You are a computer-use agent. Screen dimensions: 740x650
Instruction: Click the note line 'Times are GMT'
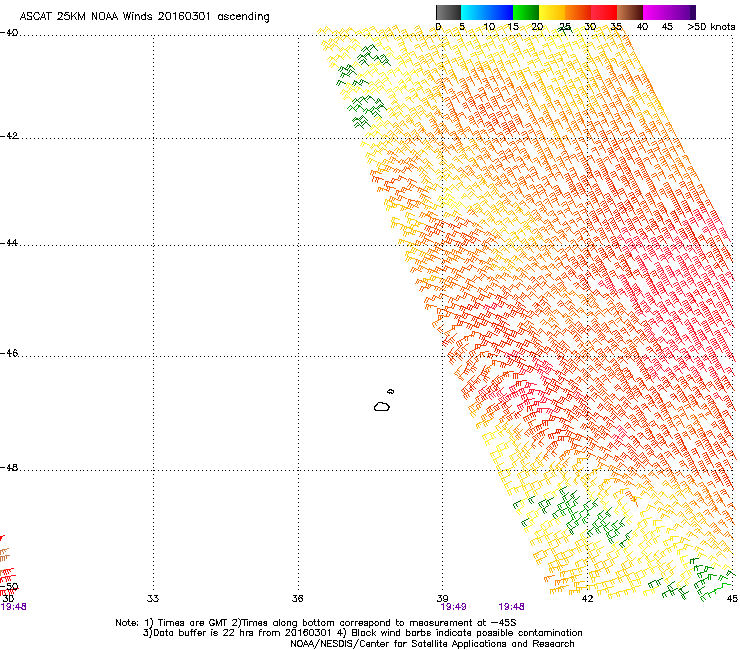coord(194,623)
